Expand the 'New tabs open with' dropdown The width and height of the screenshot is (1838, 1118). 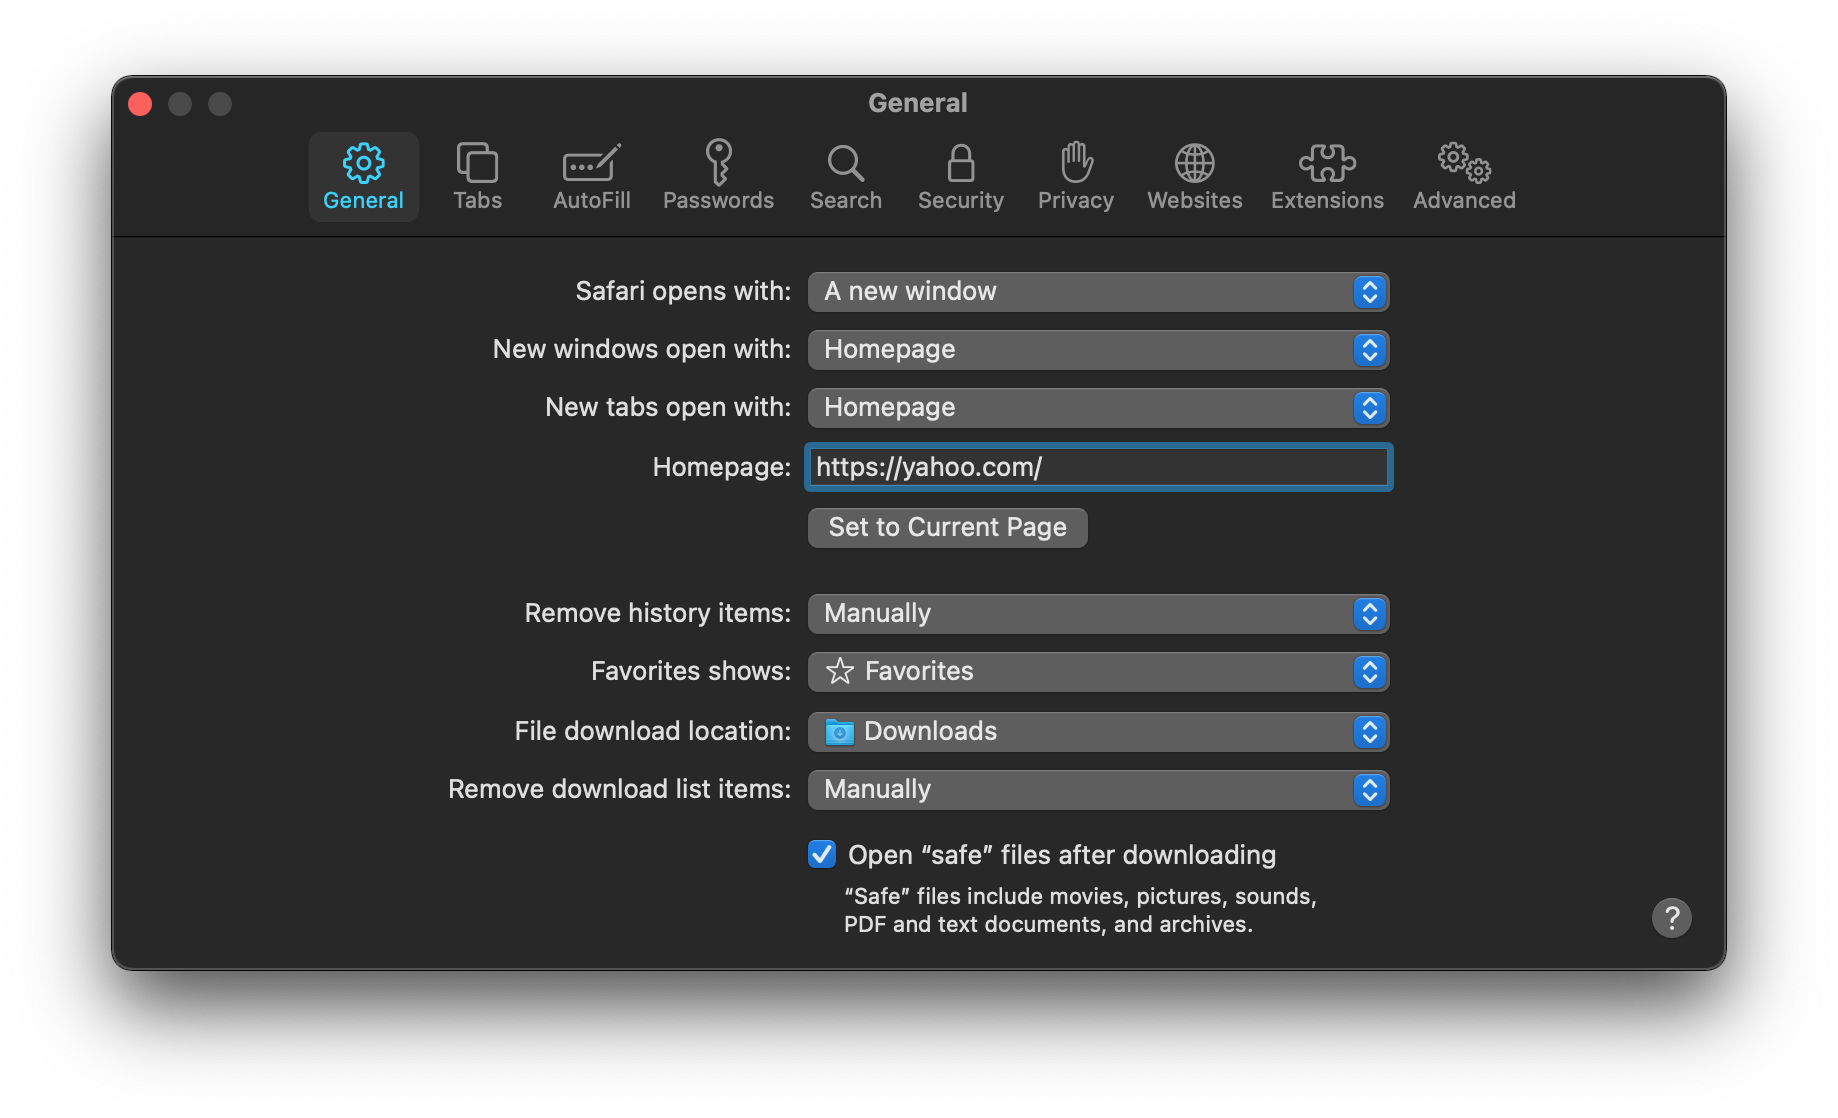tap(1098, 407)
